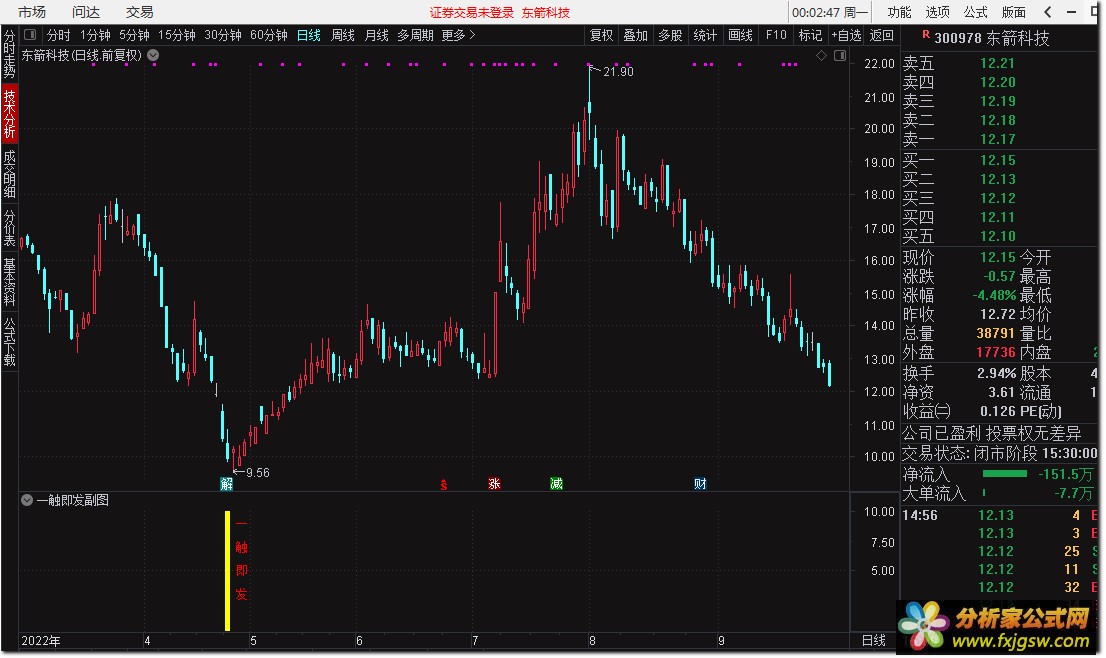Click the 解 event marker below the chart
This screenshot has width=1106, height=658.
226,484
